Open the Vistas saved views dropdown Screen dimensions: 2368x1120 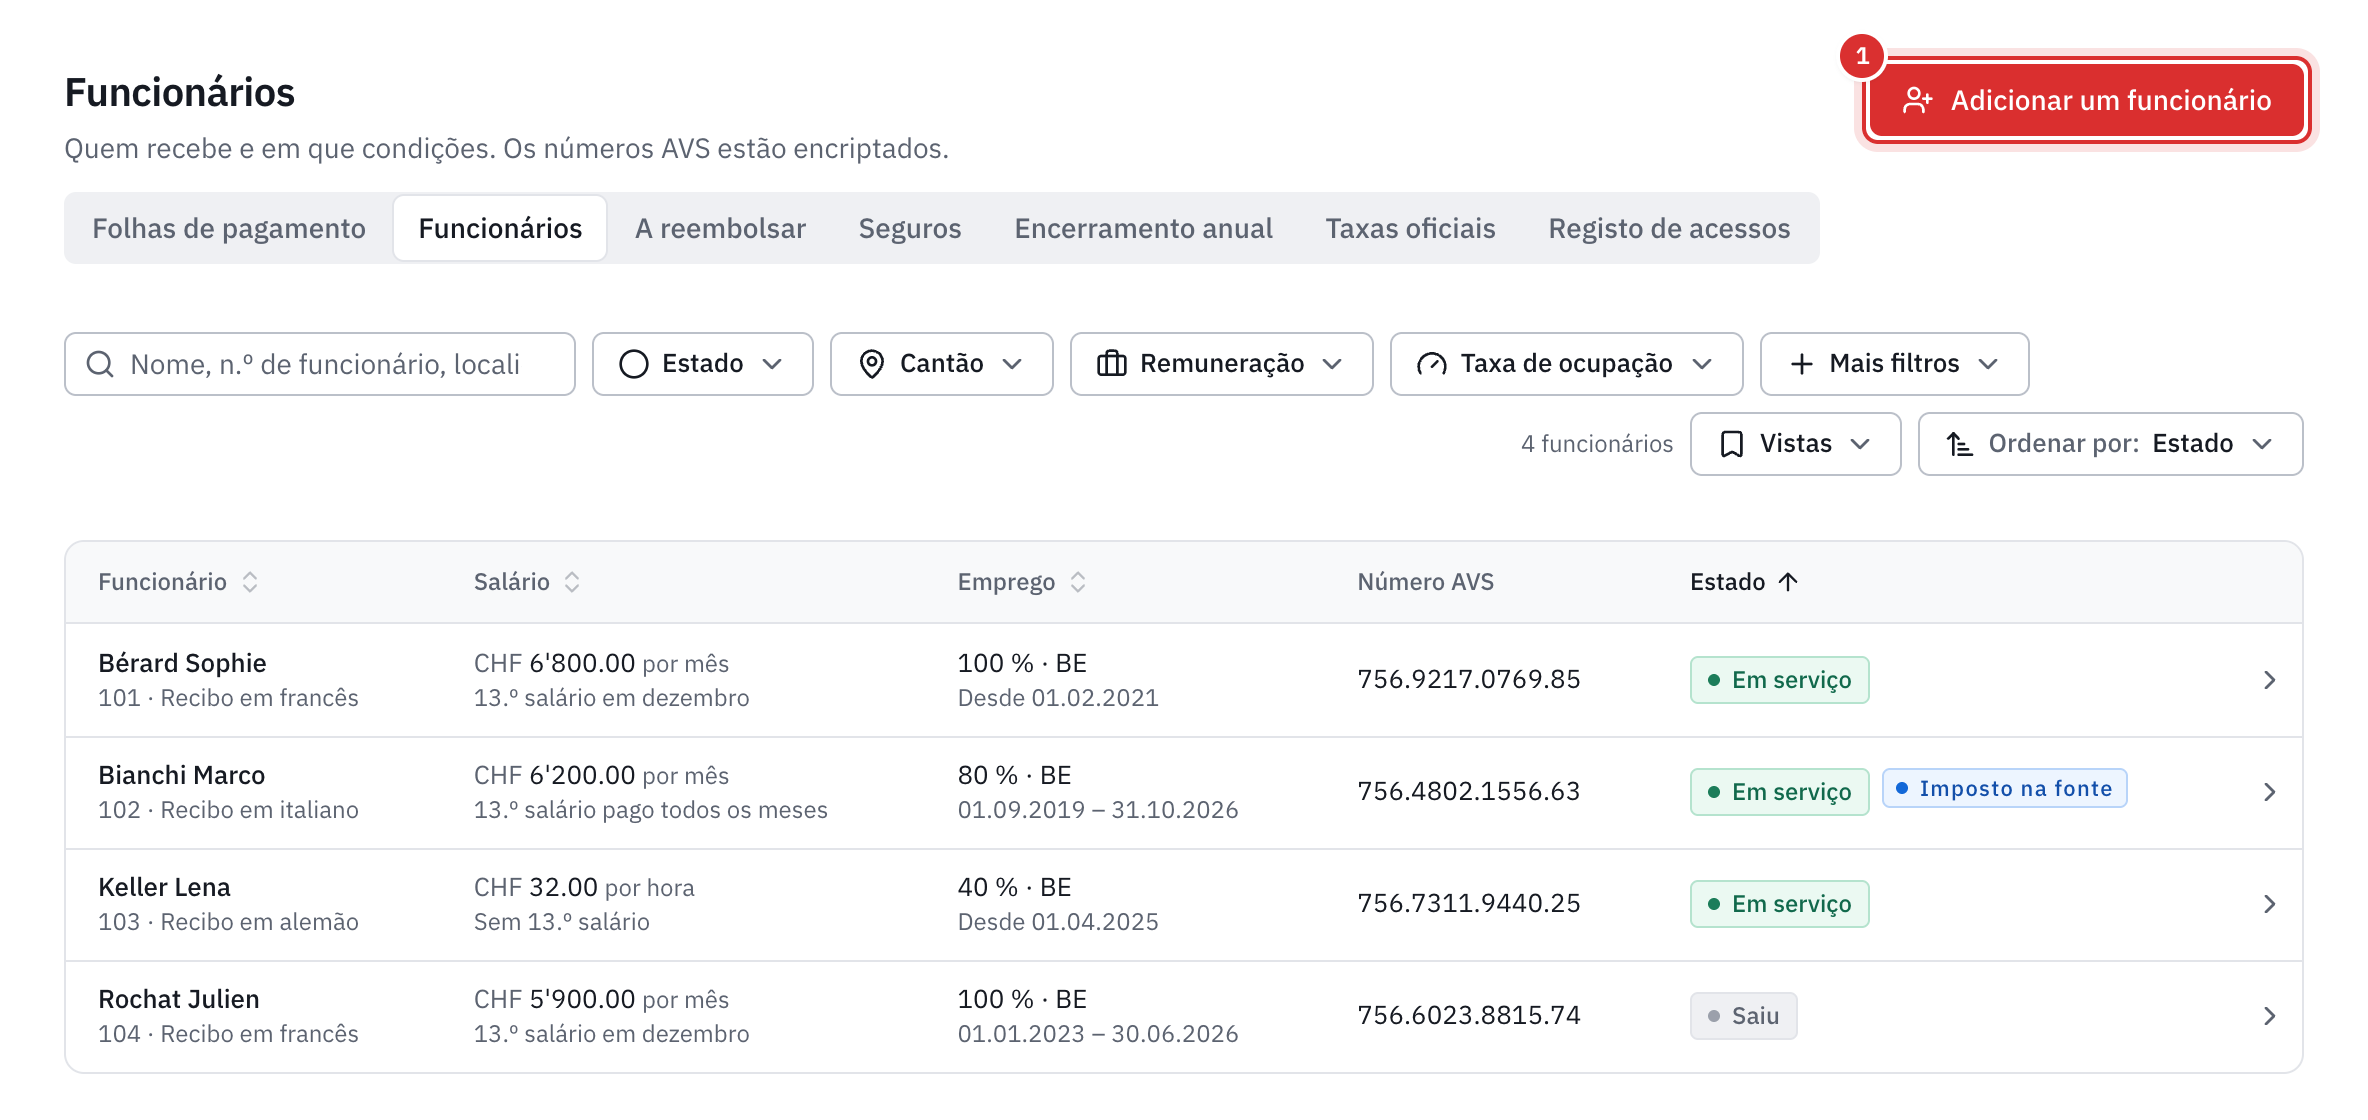[x=1796, y=444]
